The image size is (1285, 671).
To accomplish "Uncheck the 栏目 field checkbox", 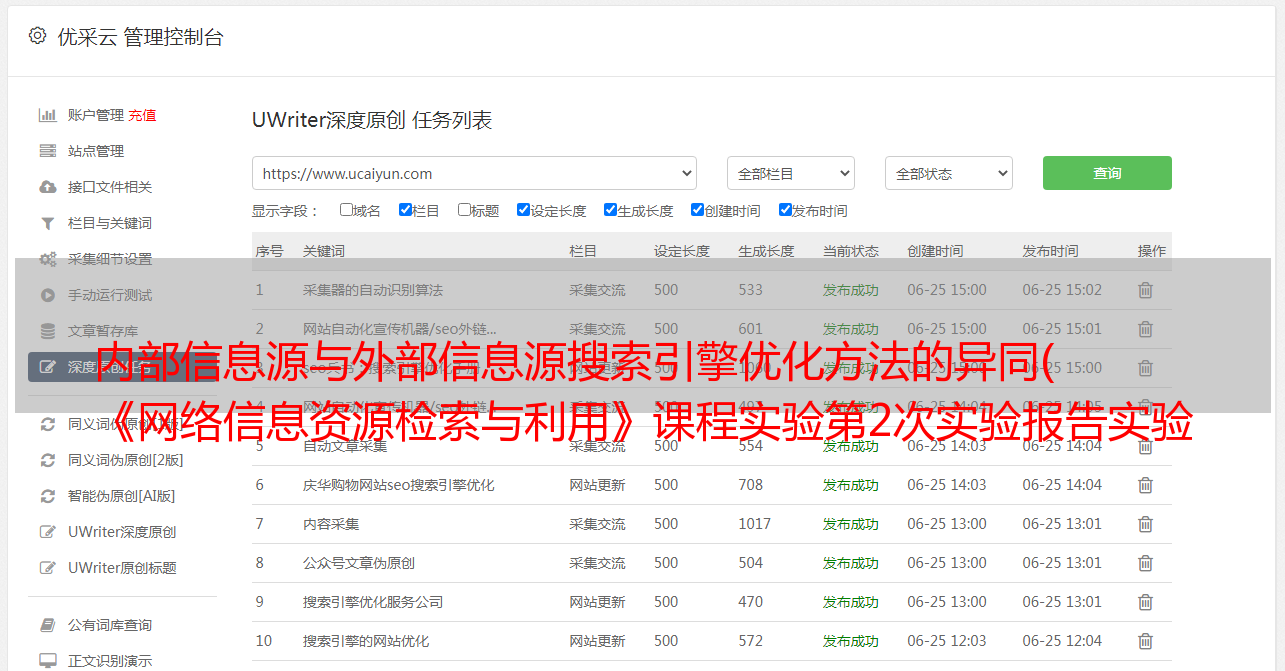I will tap(405, 210).
